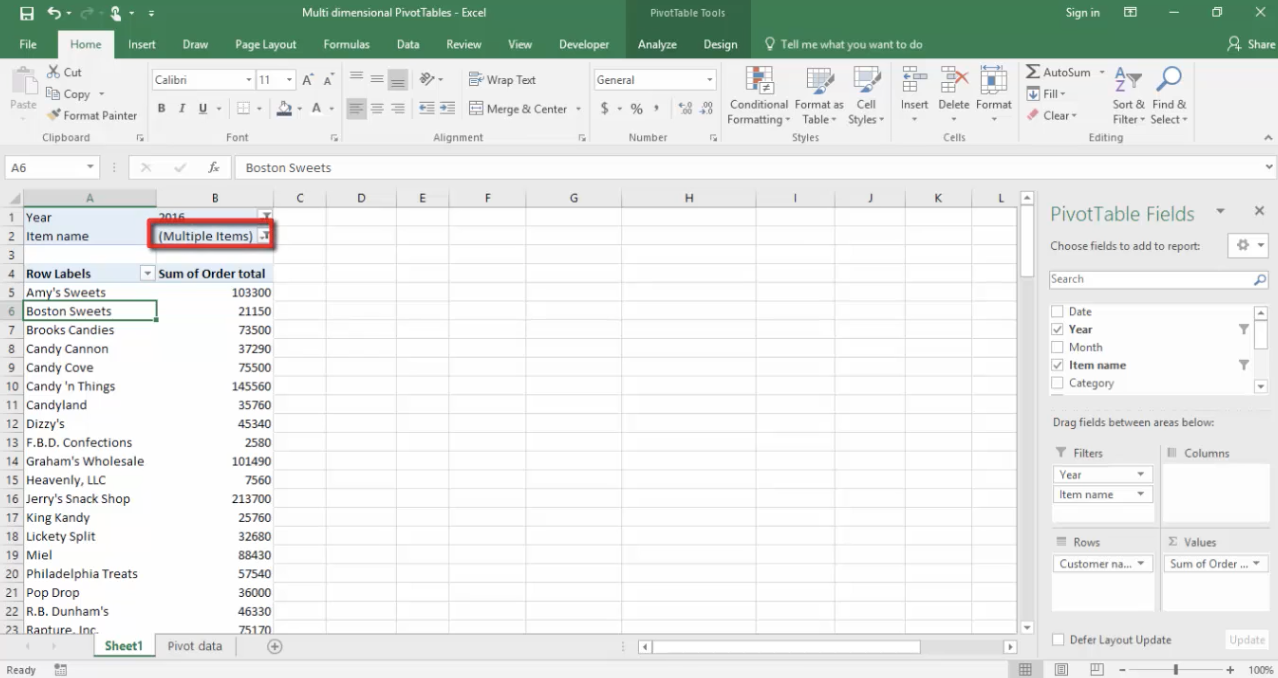1278x678 pixels.
Task: Toggle Bold formatting
Action: coord(161,109)
